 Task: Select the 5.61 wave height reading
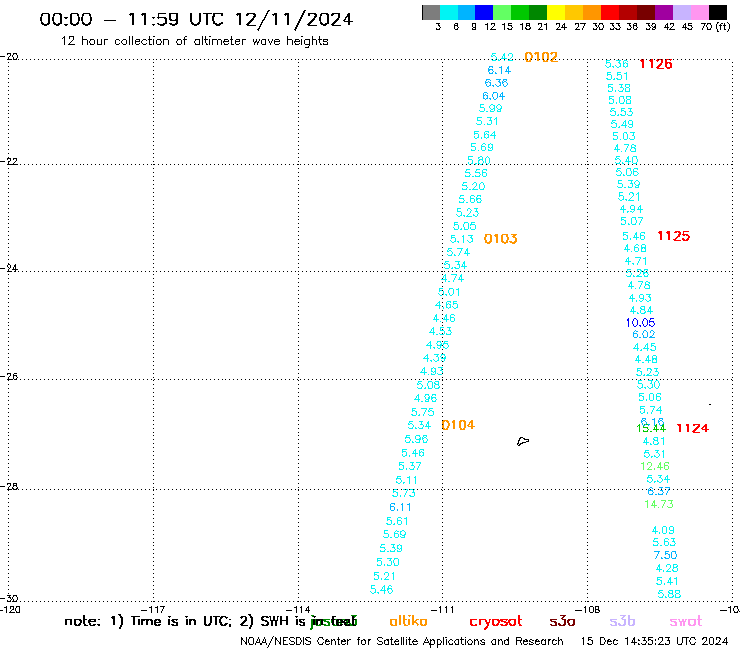397,522
